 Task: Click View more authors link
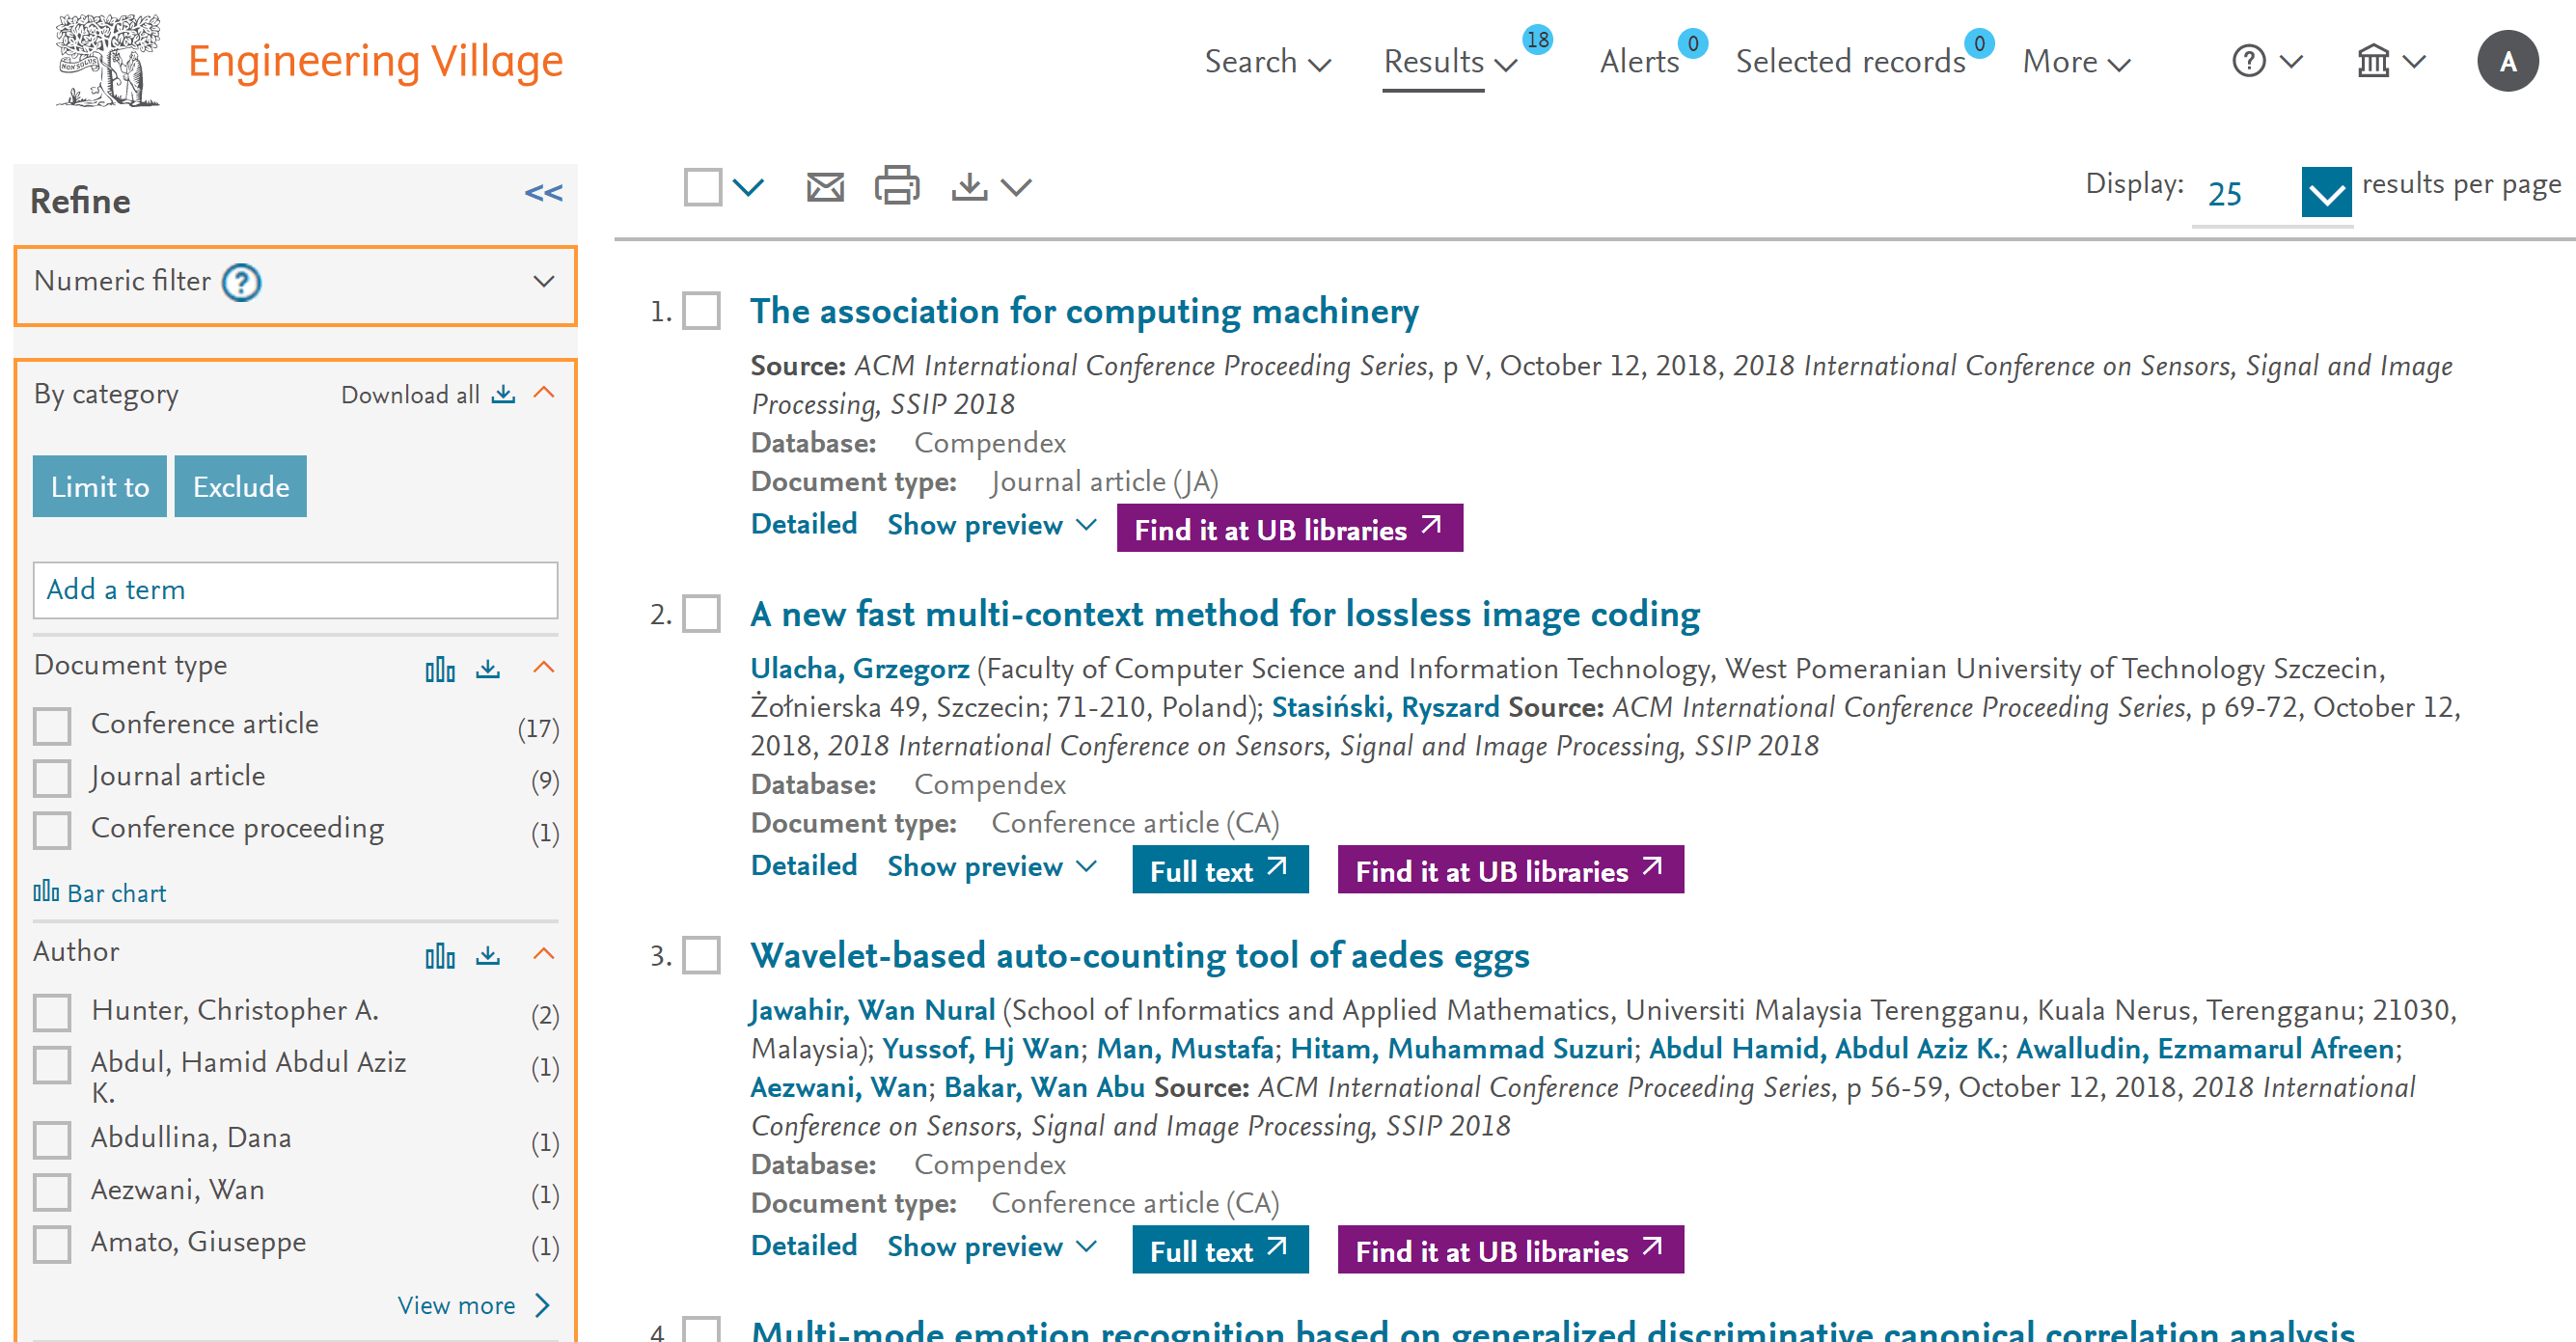(474, 1305)
